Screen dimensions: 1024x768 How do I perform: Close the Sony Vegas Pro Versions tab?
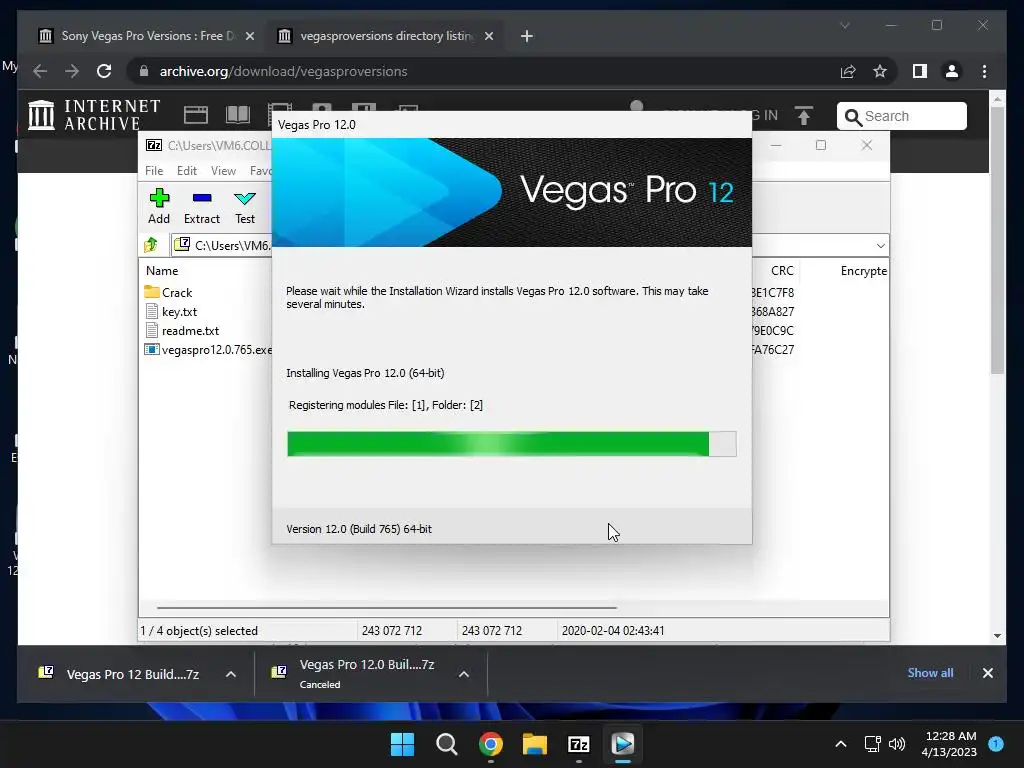pos(249,36)
